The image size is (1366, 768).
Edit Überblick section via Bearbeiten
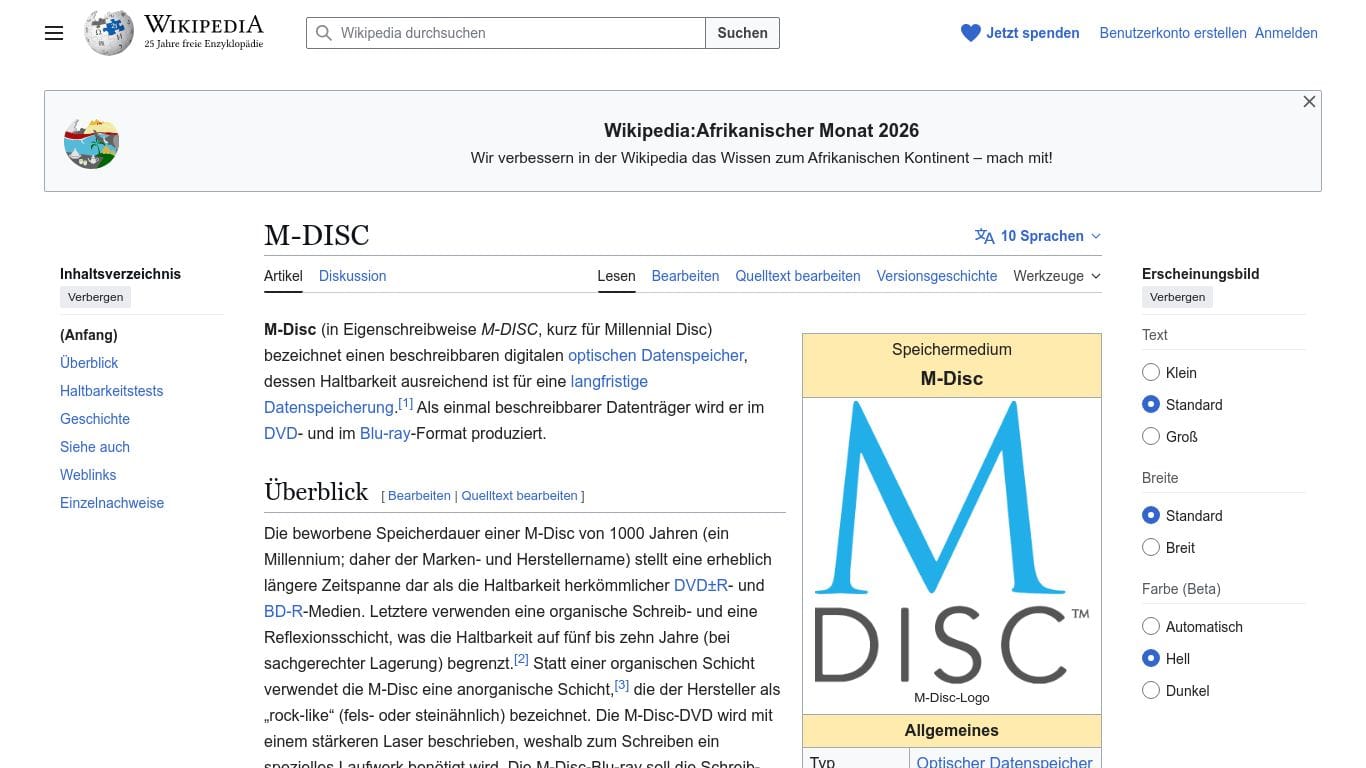click(419, 496)
